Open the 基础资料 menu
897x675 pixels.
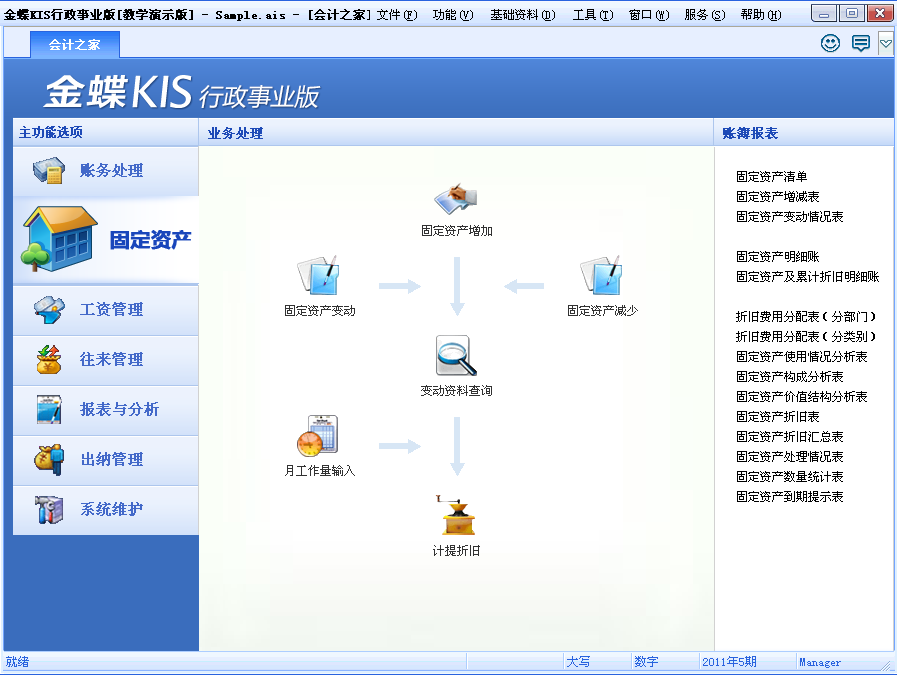point(522,15)
